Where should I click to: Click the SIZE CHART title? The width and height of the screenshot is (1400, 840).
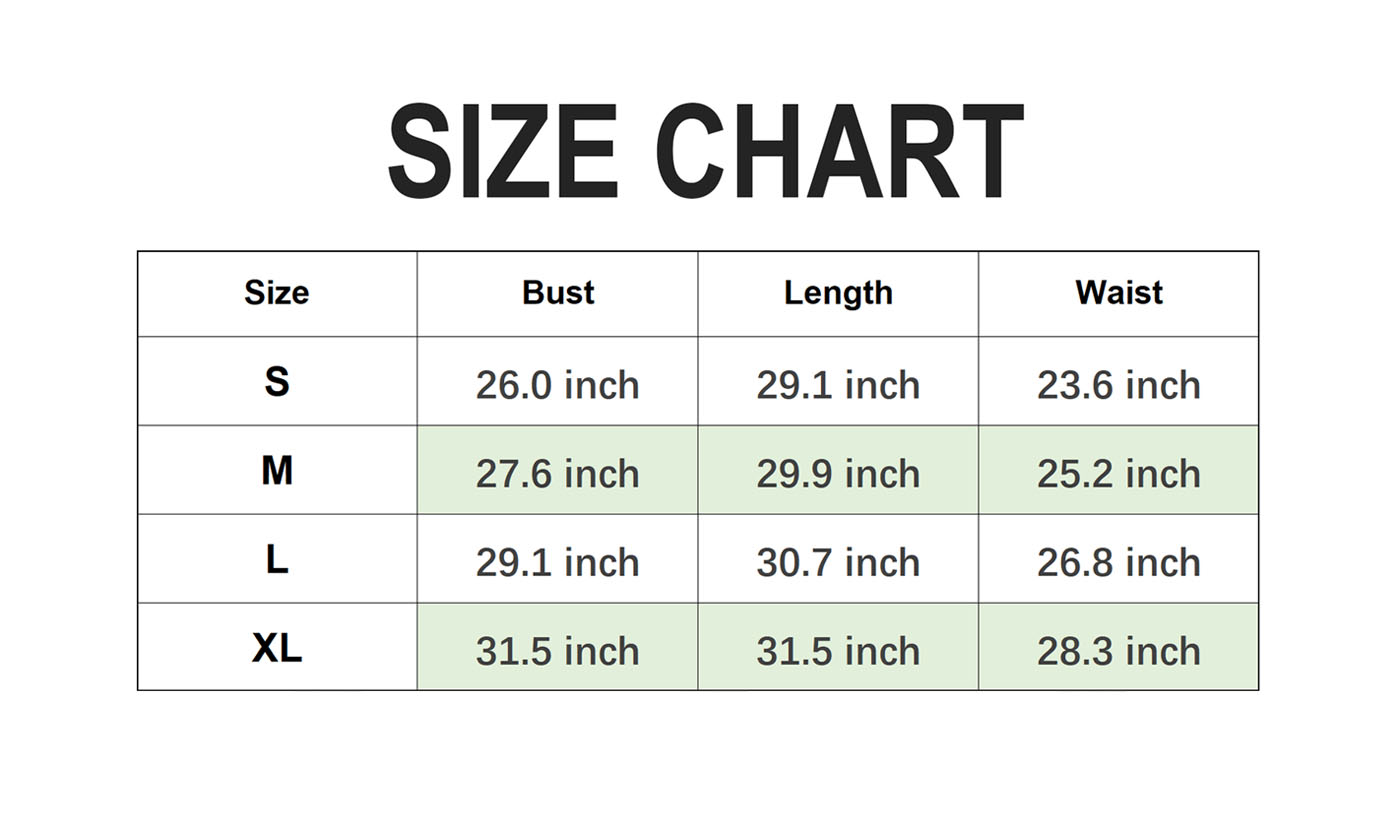705,152
